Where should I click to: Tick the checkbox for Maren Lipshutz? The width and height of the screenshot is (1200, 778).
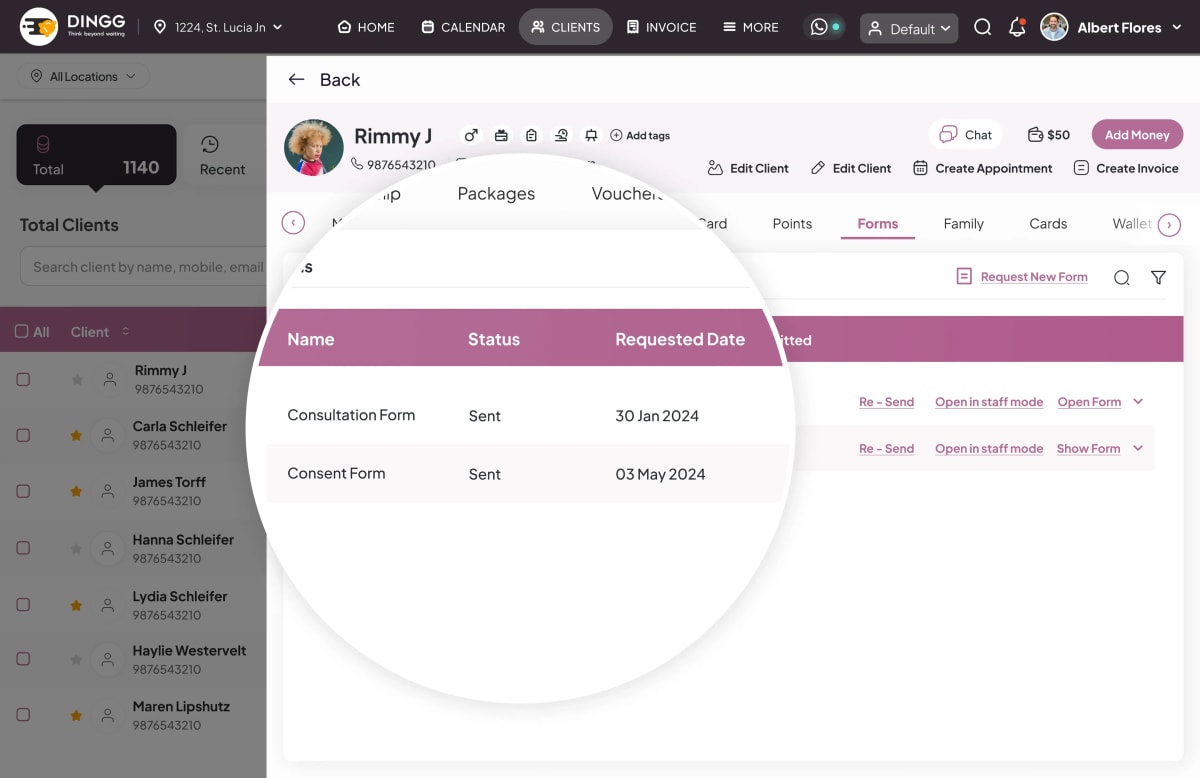pyautogui.click(x=23, y=716)
